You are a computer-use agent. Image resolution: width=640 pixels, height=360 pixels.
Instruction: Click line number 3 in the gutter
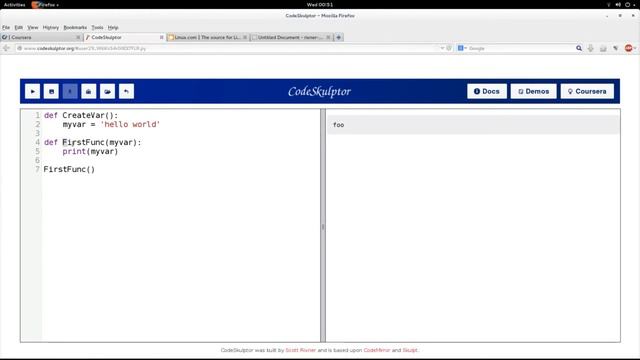click(38, 133)
